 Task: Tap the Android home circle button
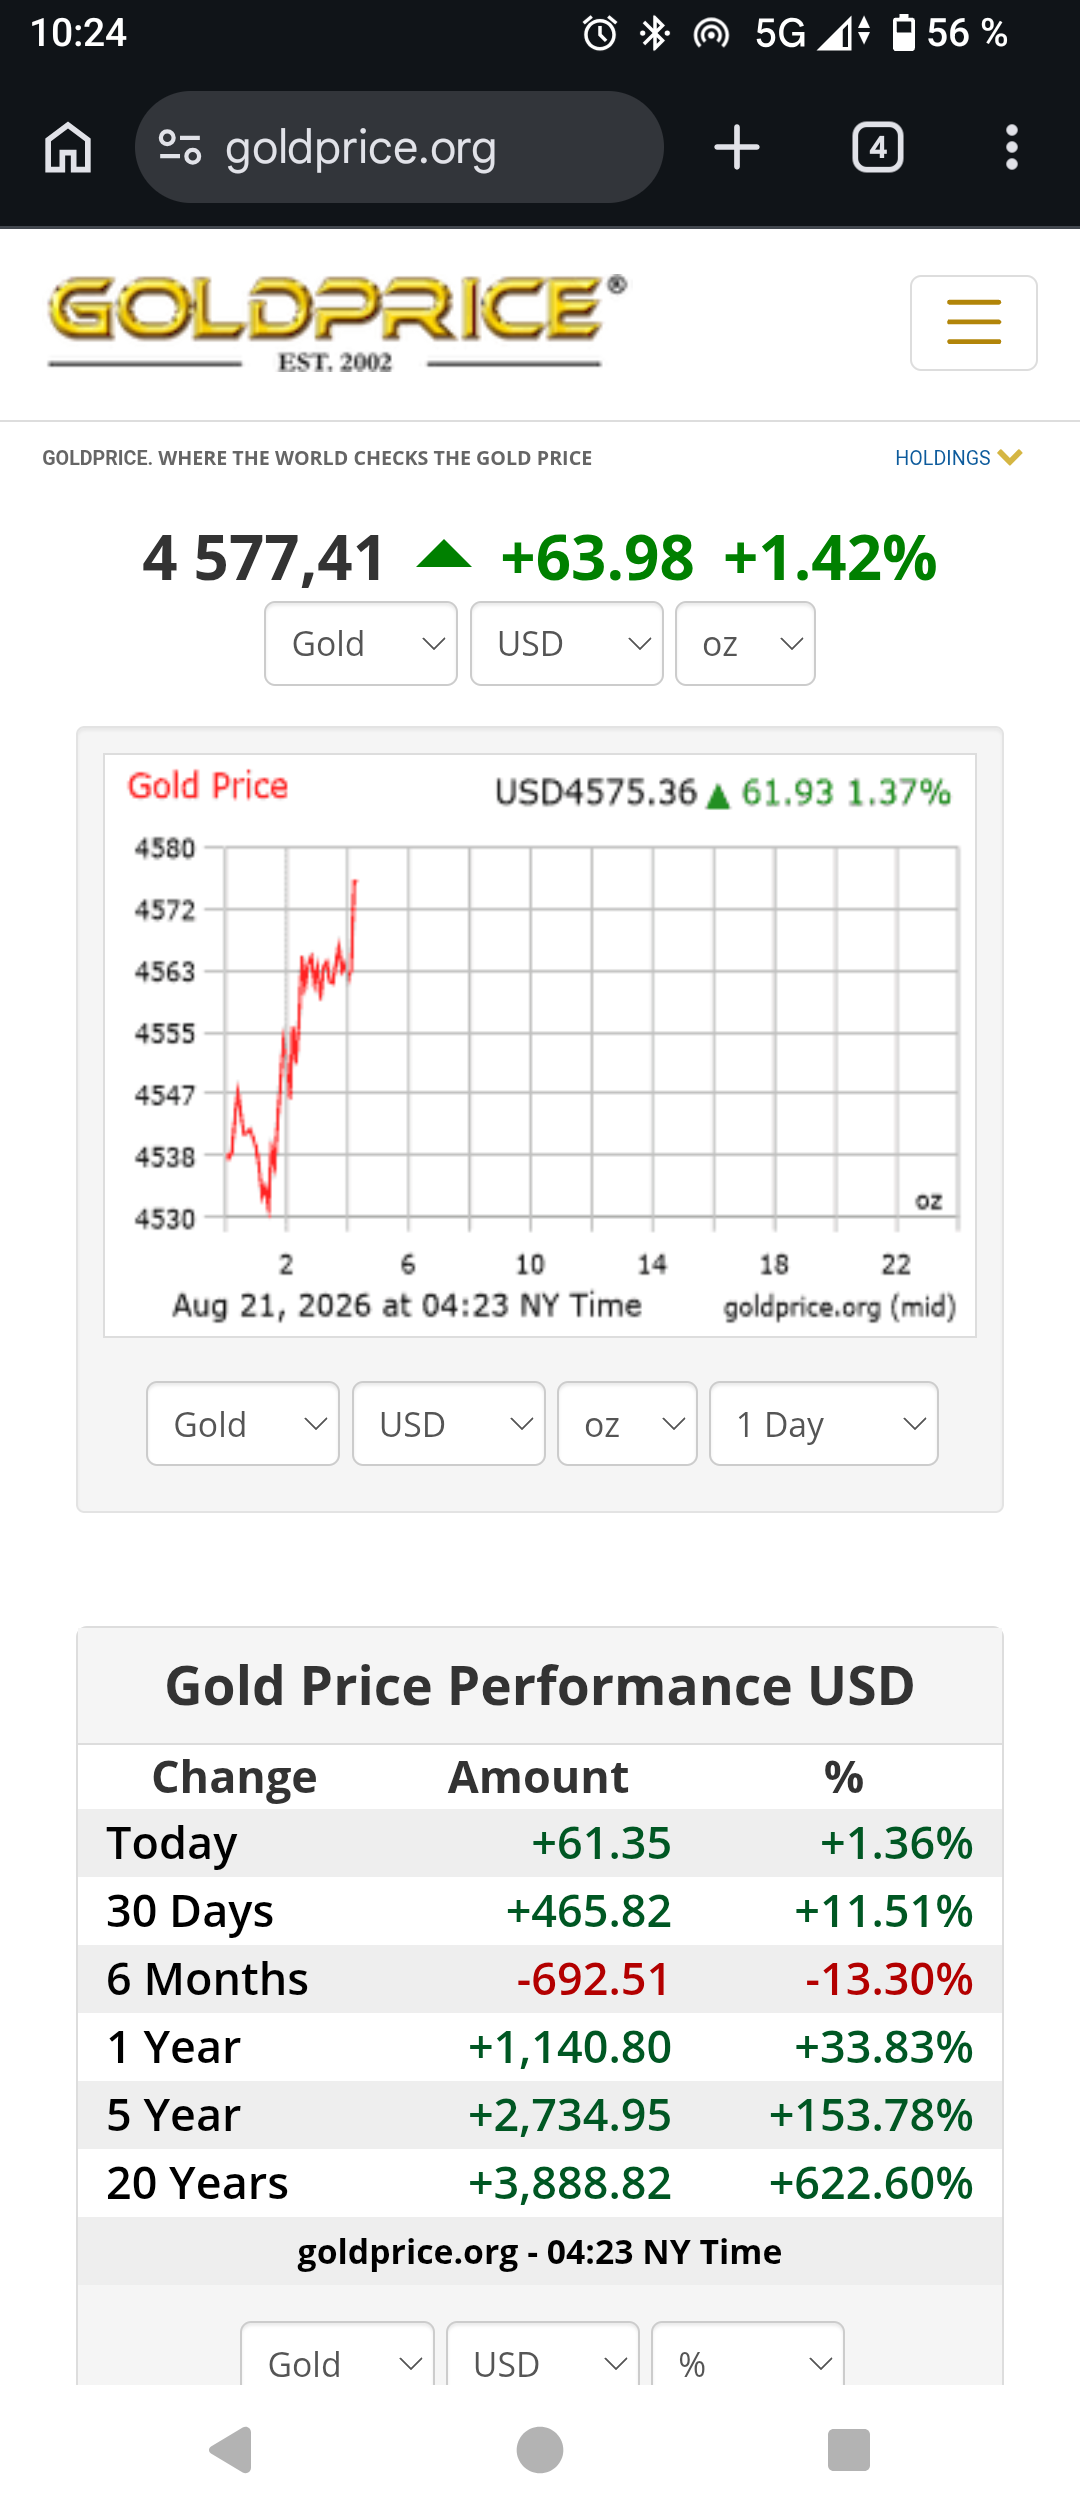coord(540,2450)
